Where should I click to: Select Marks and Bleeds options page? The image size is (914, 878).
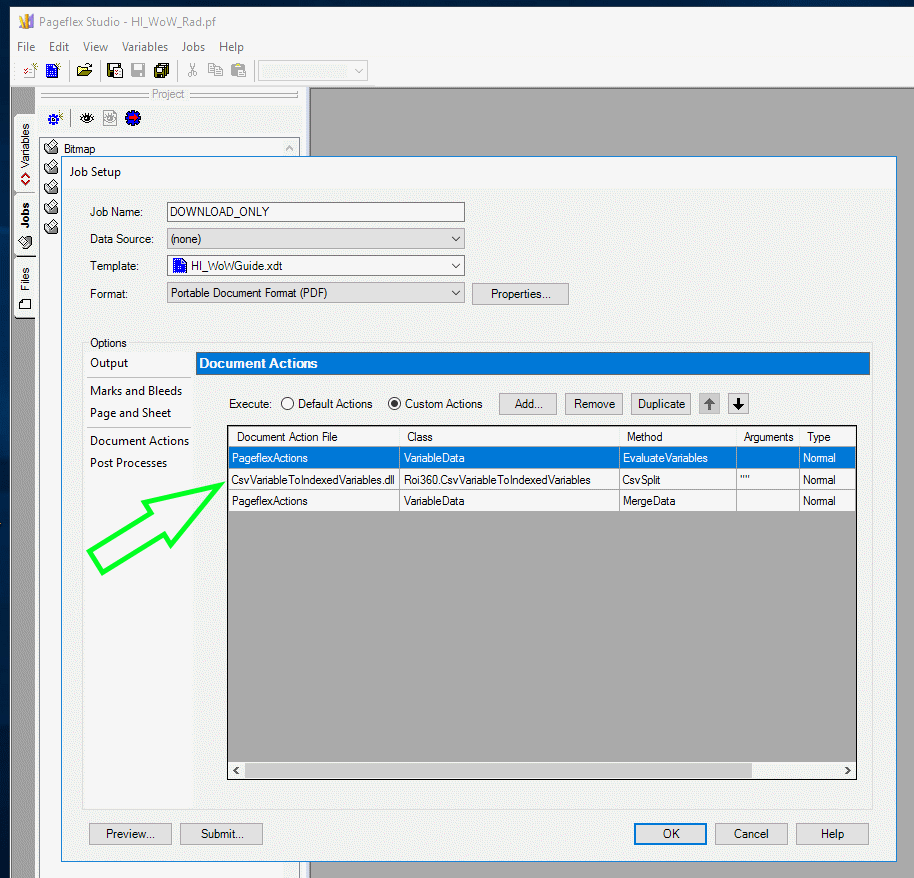[136, 391]
